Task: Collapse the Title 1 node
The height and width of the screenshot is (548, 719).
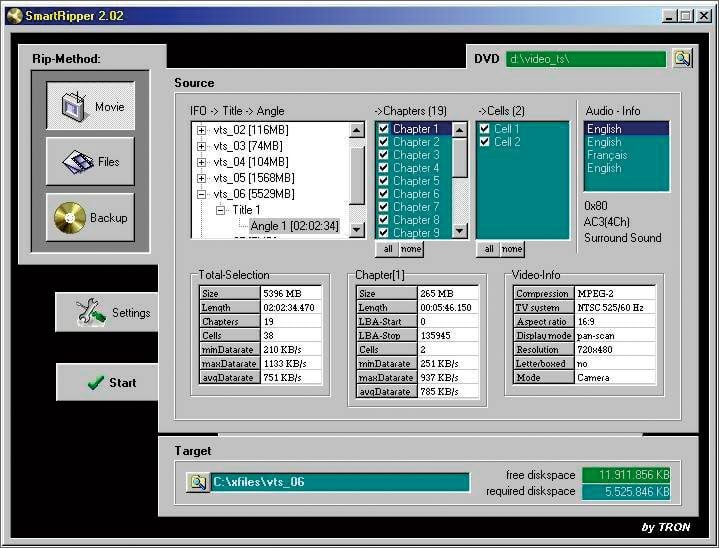Action: 221,210
